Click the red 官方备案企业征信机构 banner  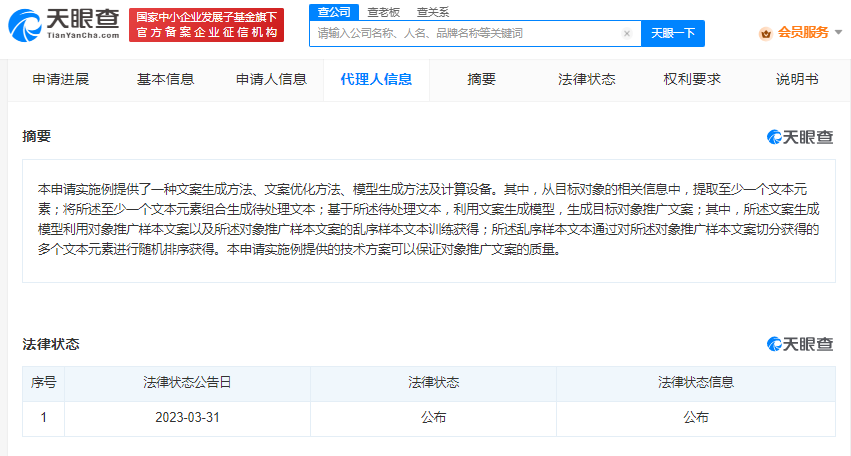pyautogui.click(x=206, y=25)
